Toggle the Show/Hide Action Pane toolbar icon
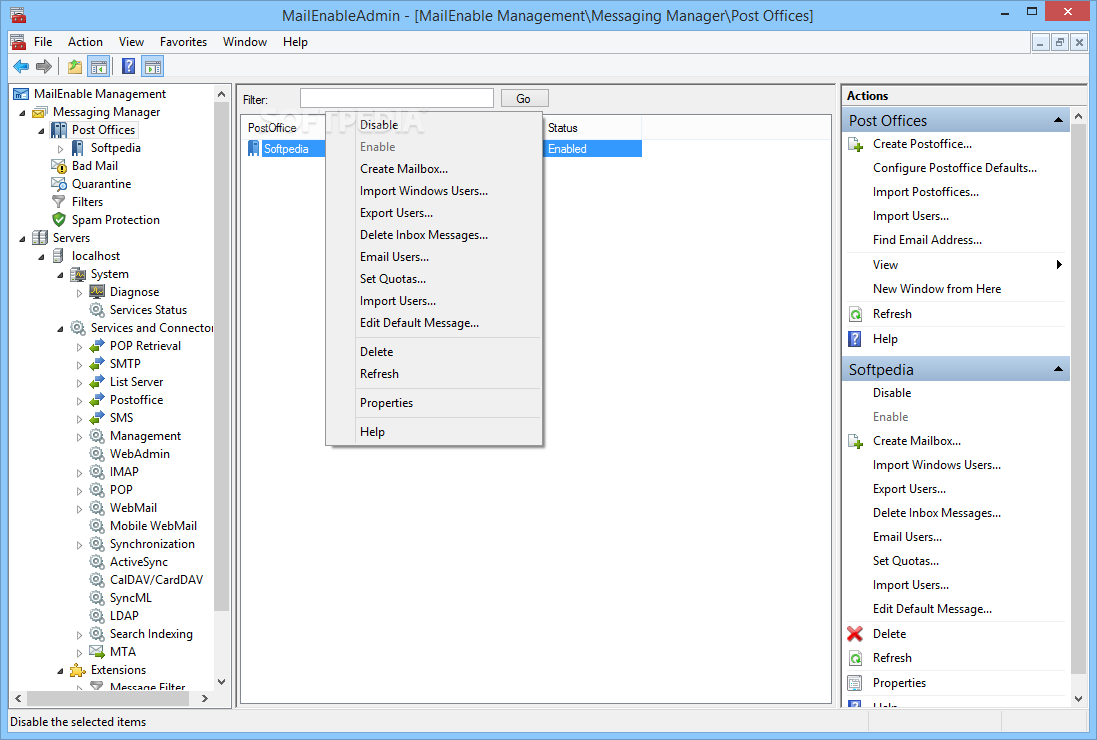This screenshot has width=1097, height=740. [x=153, y=66]
